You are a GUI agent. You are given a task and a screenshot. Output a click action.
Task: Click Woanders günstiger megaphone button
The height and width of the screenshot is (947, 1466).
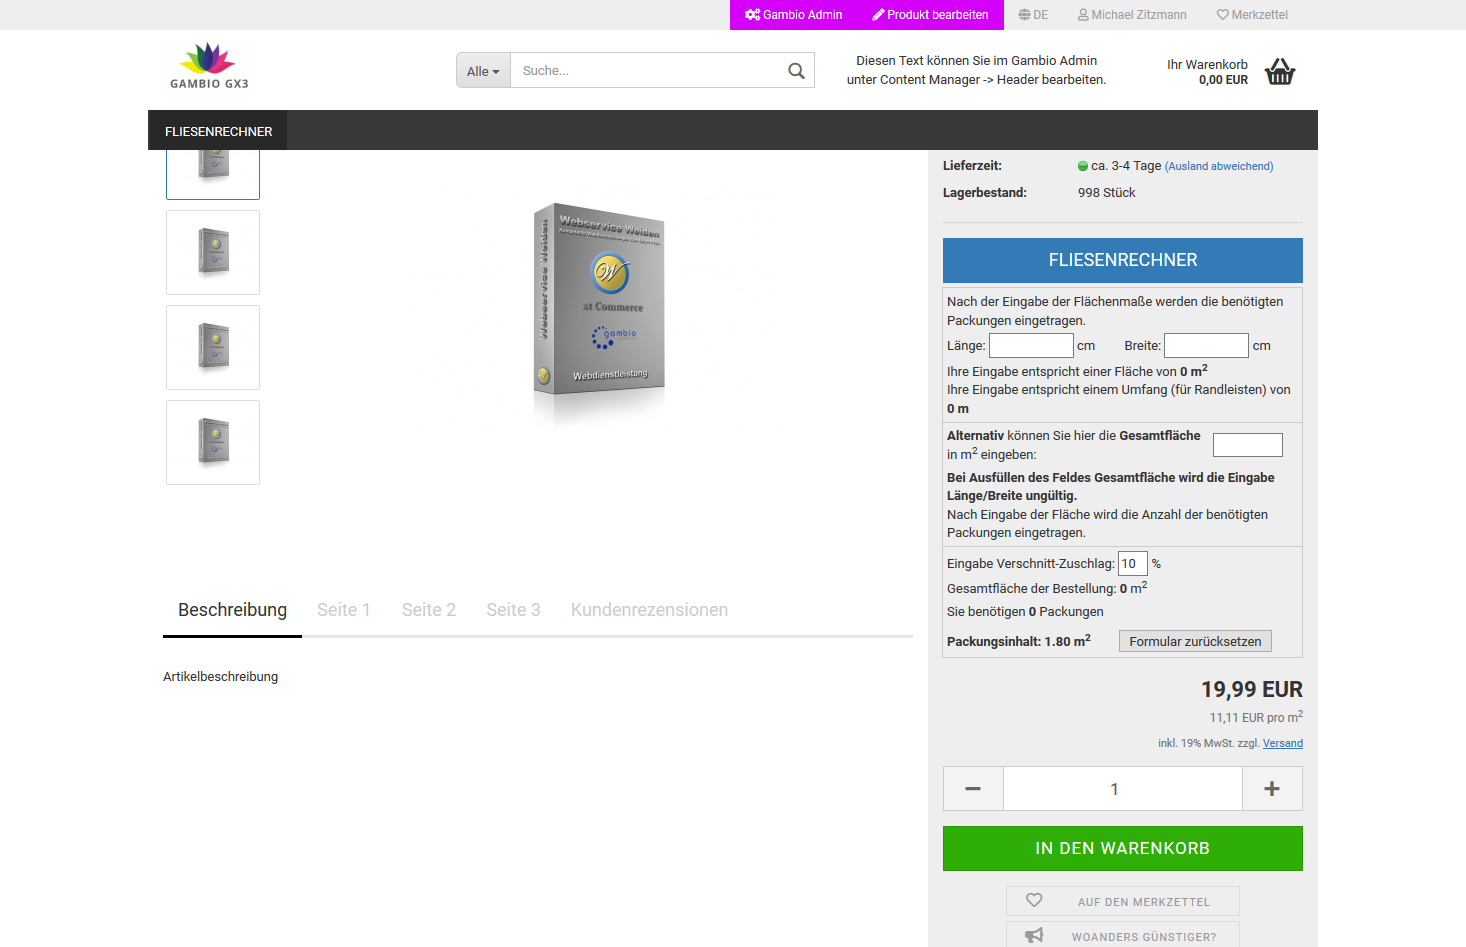[1123, 935]
